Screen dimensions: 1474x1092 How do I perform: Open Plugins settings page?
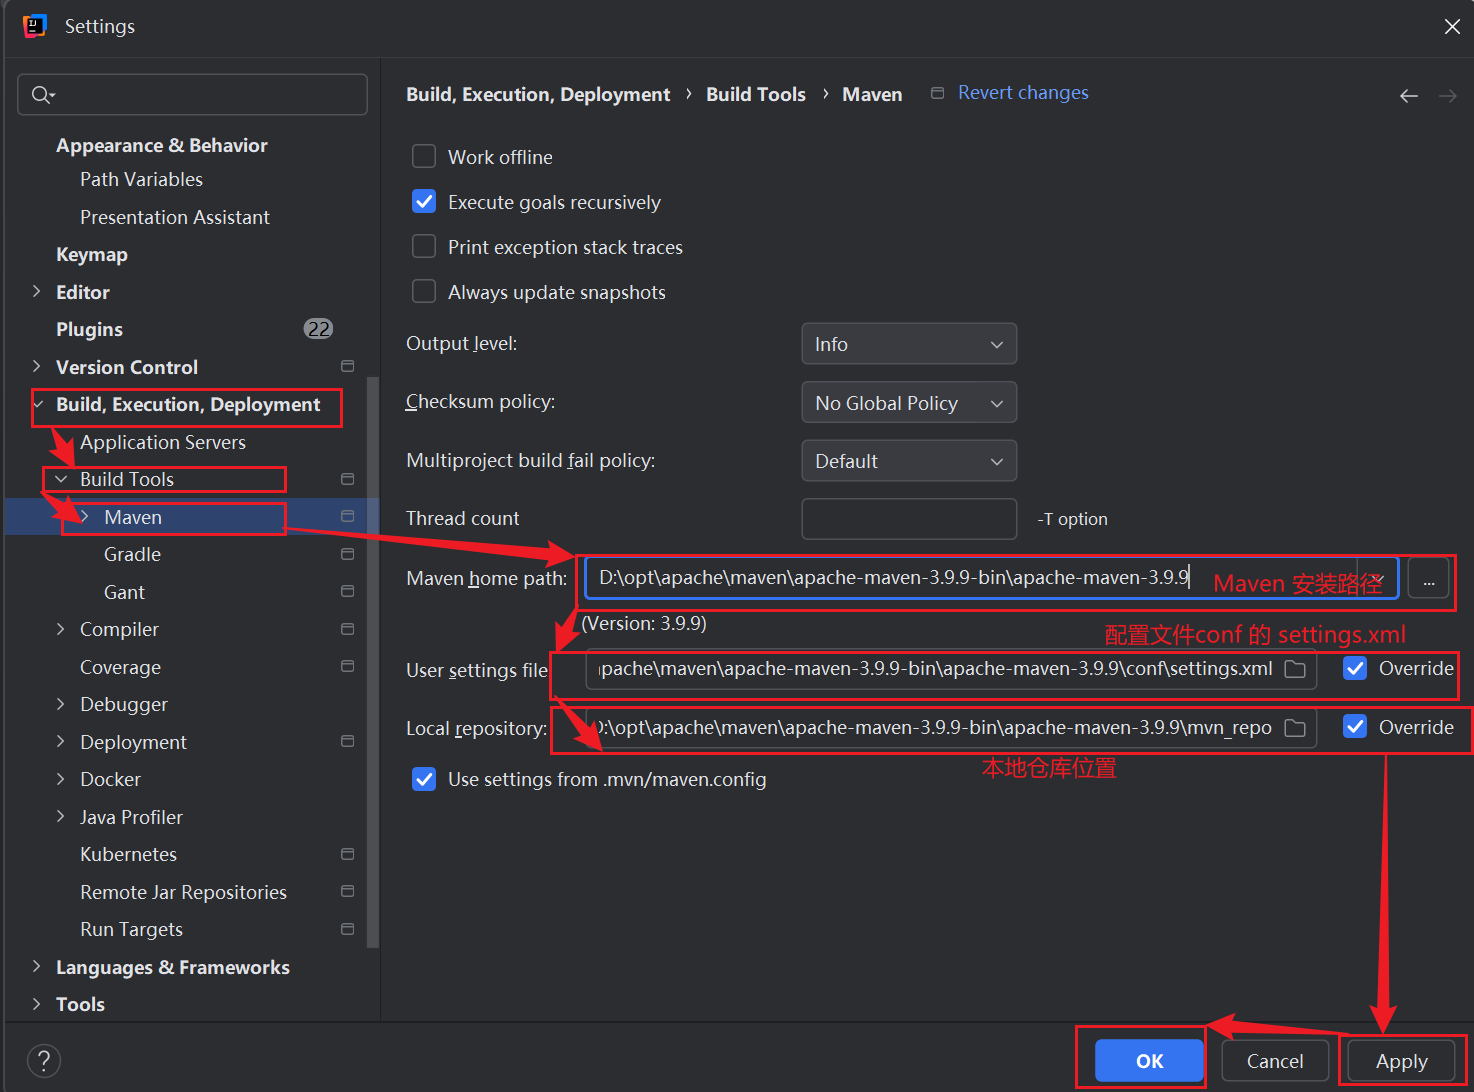tap(89, 329)
